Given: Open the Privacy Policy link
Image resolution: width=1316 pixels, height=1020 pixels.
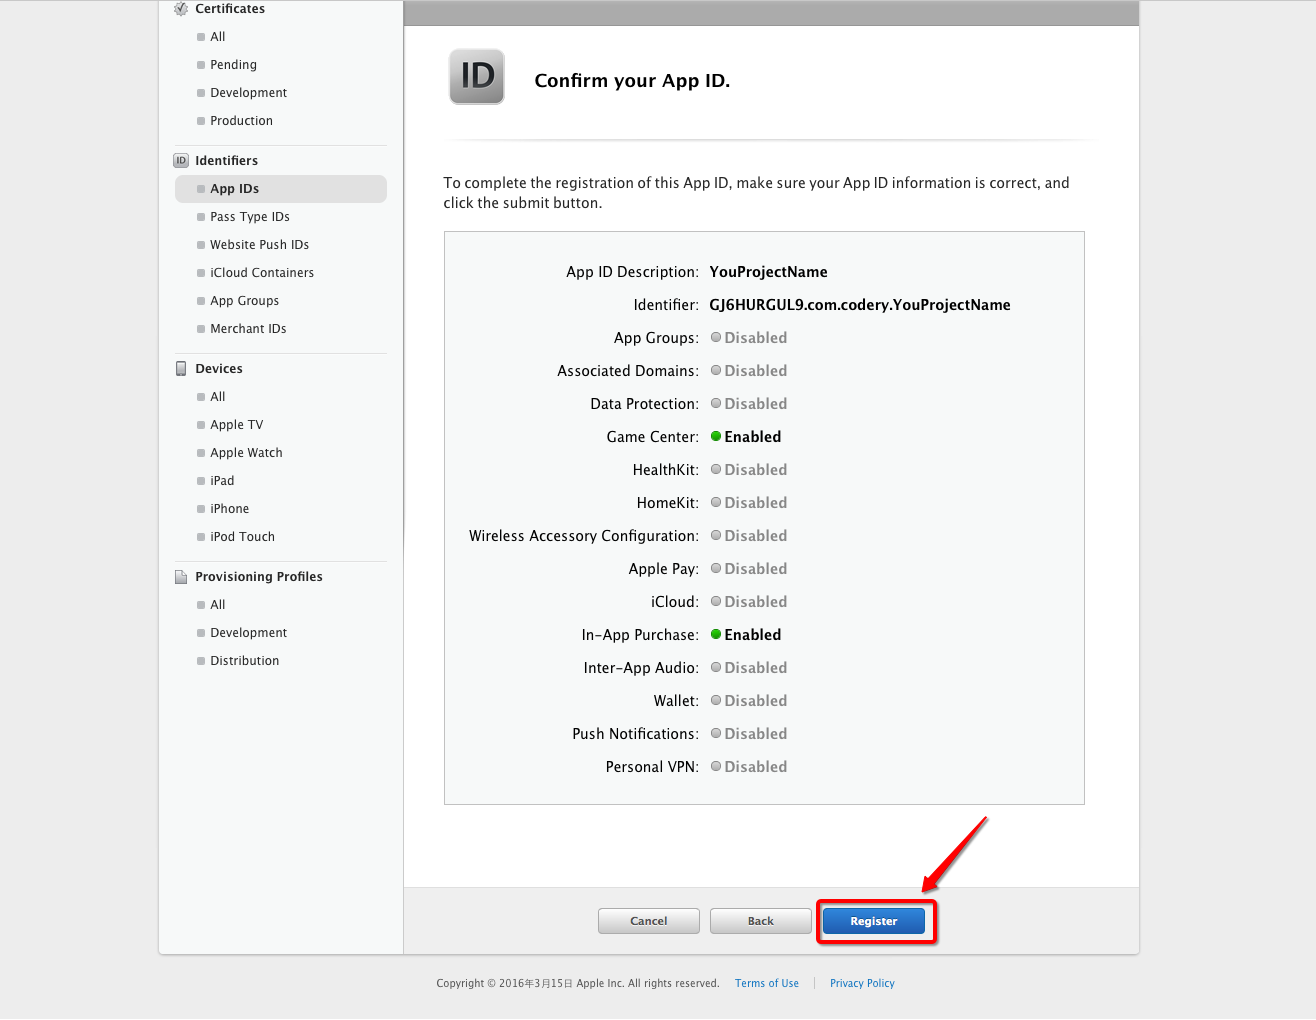Looking at the screenshot, I should coord(862,984).
